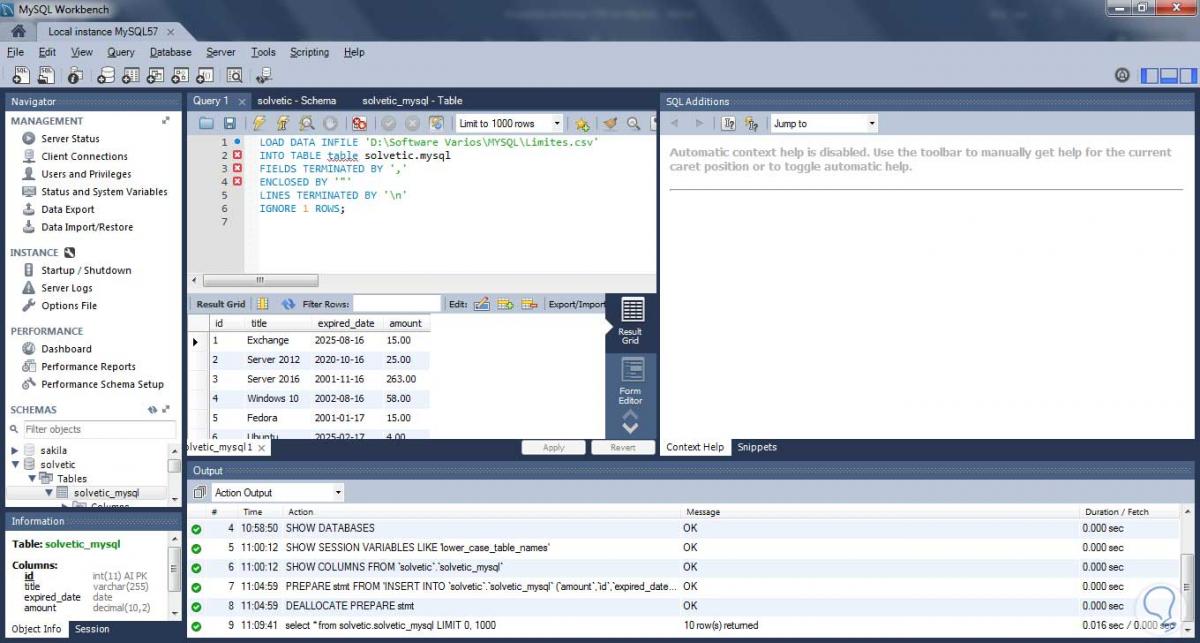Image resolution: width=1200 pixels, height=643 pixels.
Task: Insert a new row icon
Action: [506, 303]
